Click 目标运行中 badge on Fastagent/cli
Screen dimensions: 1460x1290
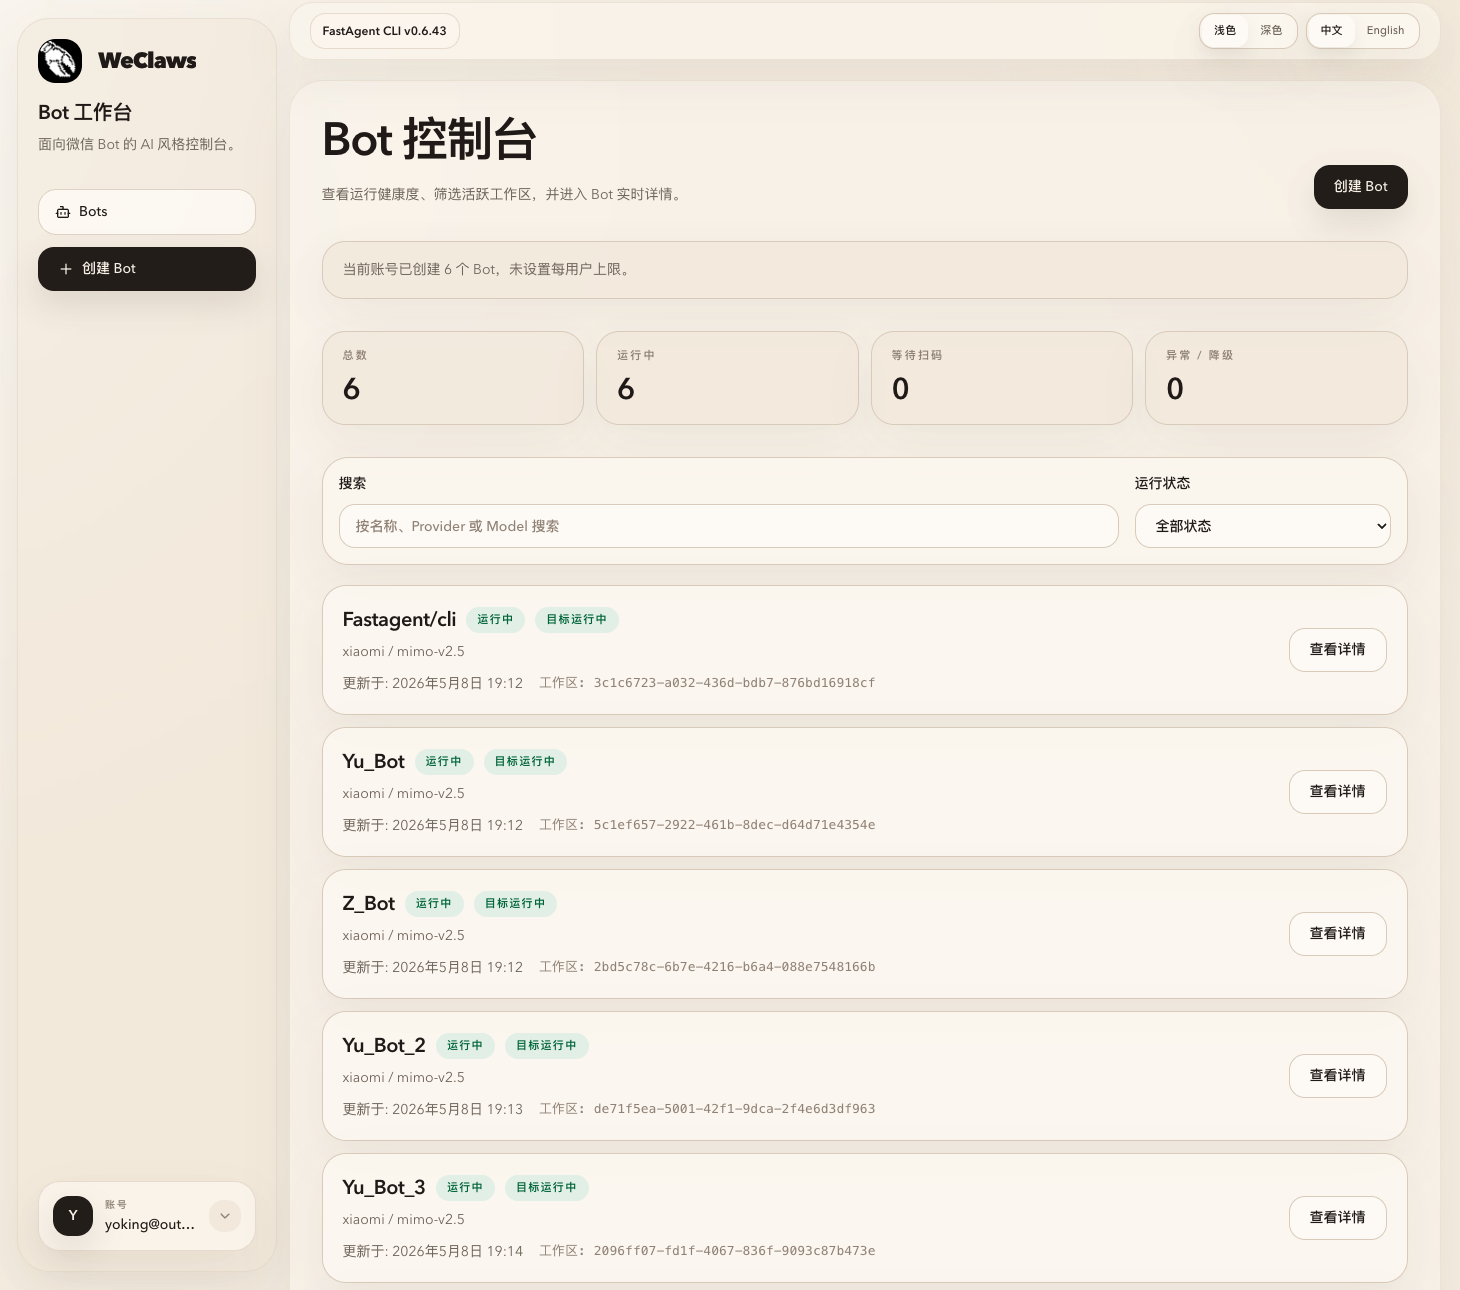[577, 620]
